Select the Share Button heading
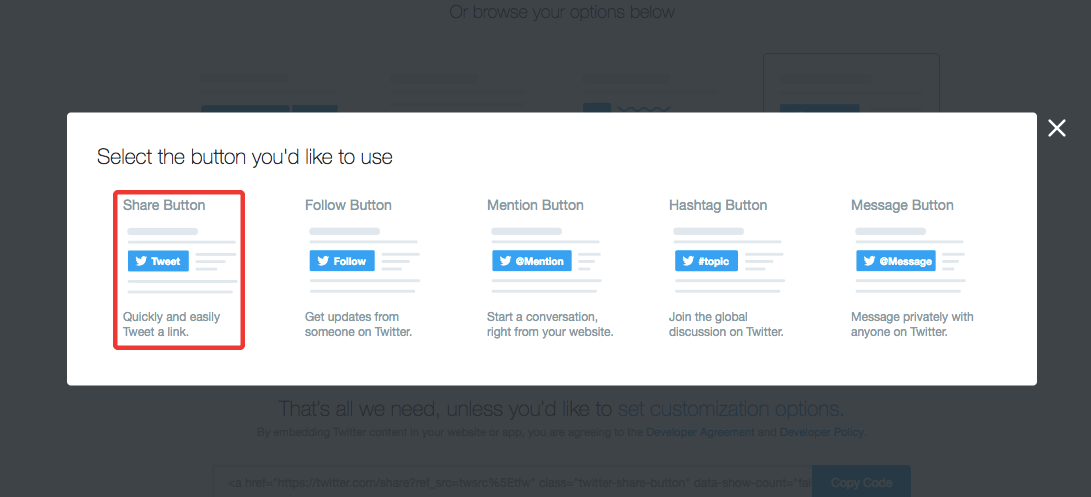This screenshot has height=497, width=1091. (164, 205)
